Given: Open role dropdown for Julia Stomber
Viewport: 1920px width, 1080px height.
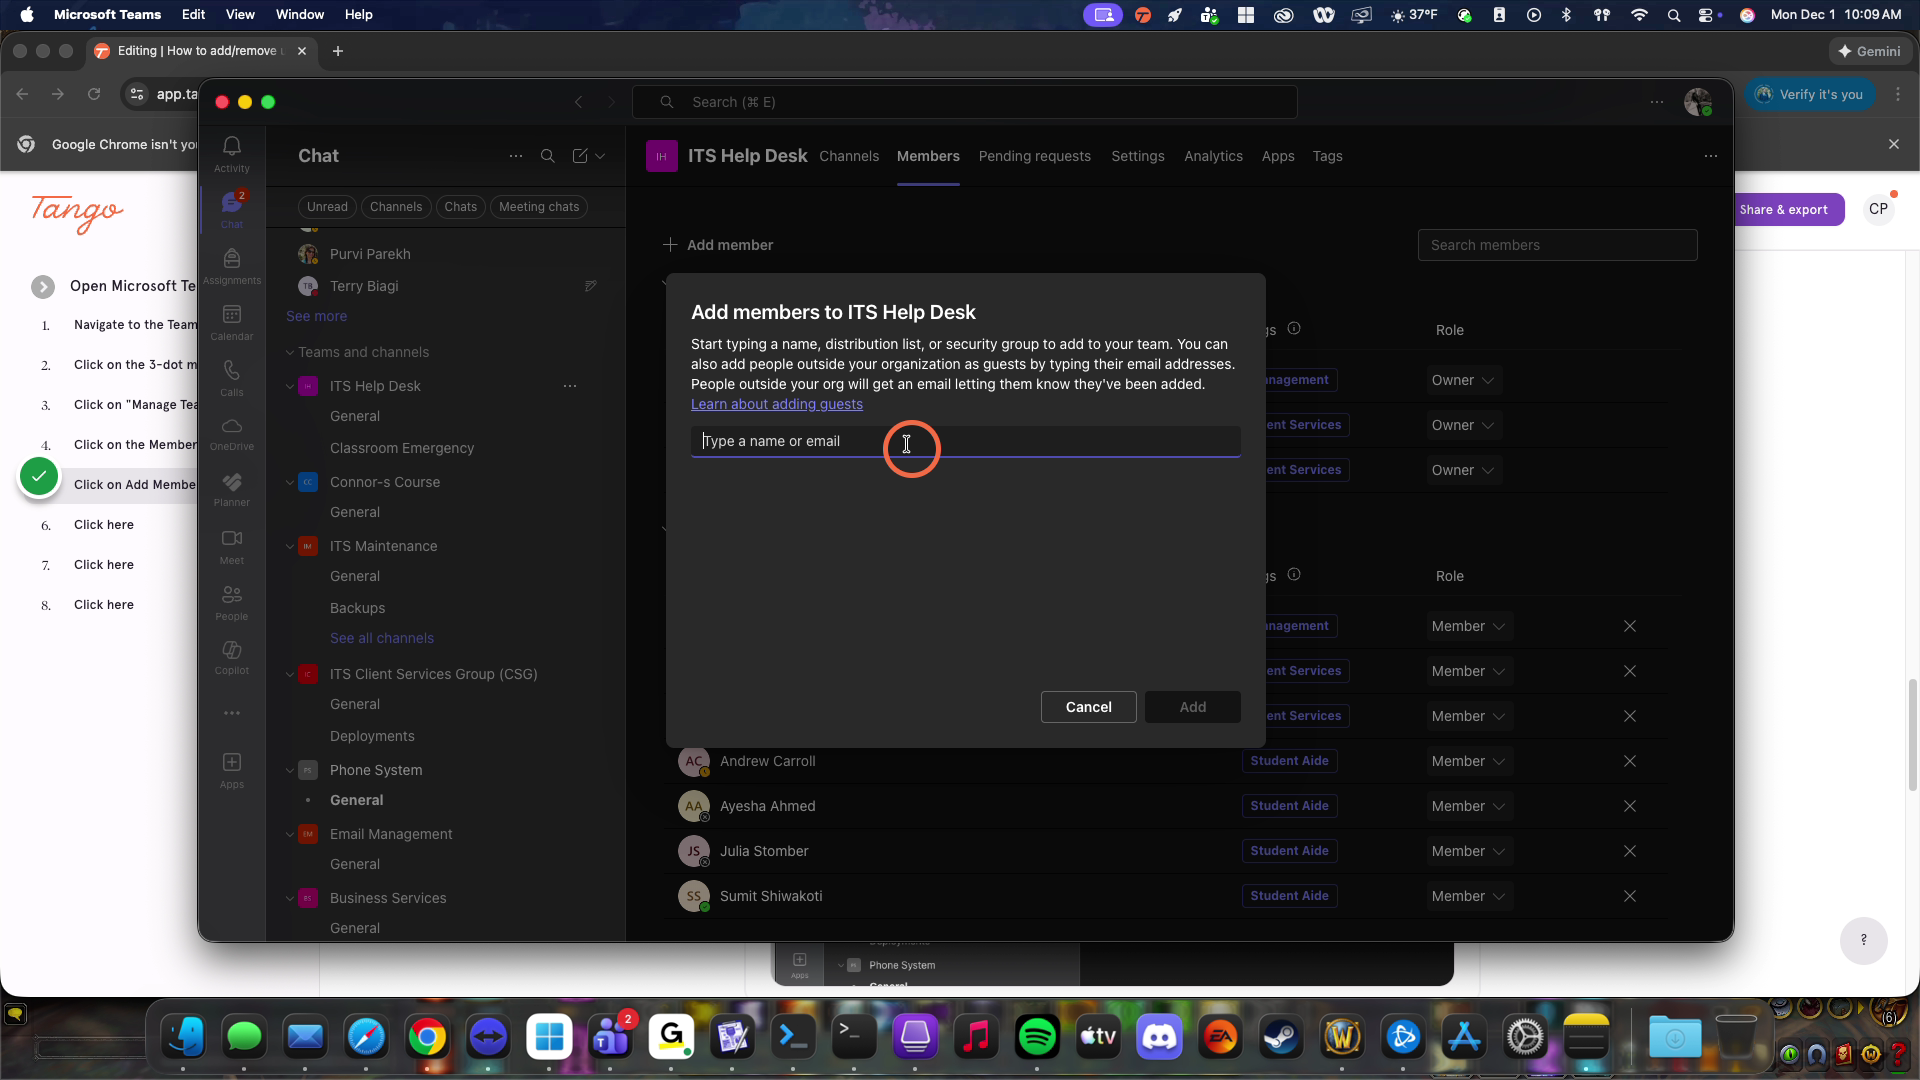Looking at the screenshot, I should coord(1468,851).
